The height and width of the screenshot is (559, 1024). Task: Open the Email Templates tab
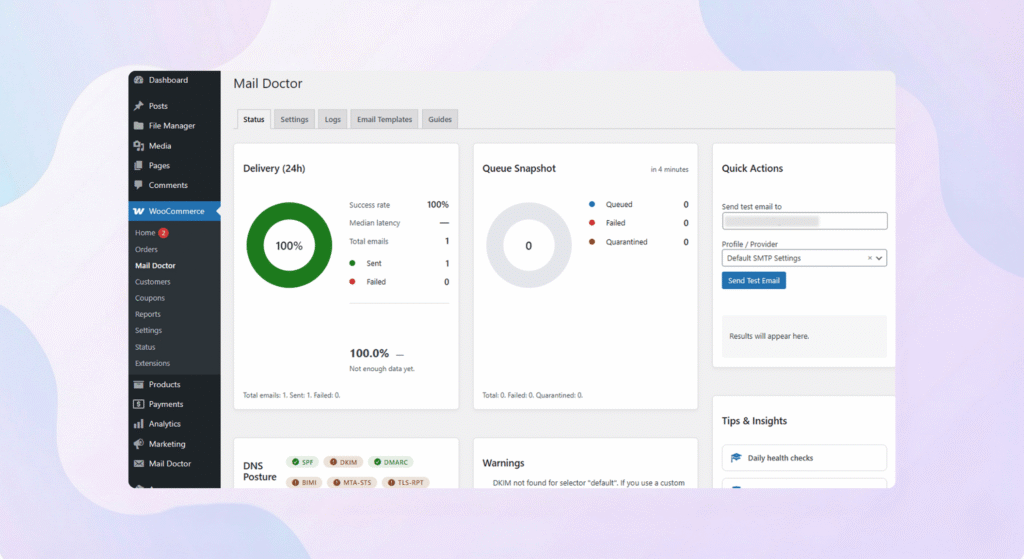(x=384, y=119)
